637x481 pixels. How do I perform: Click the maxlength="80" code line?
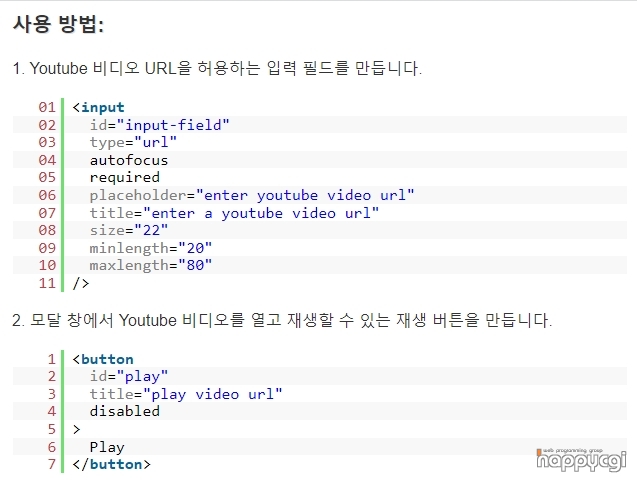151,265
